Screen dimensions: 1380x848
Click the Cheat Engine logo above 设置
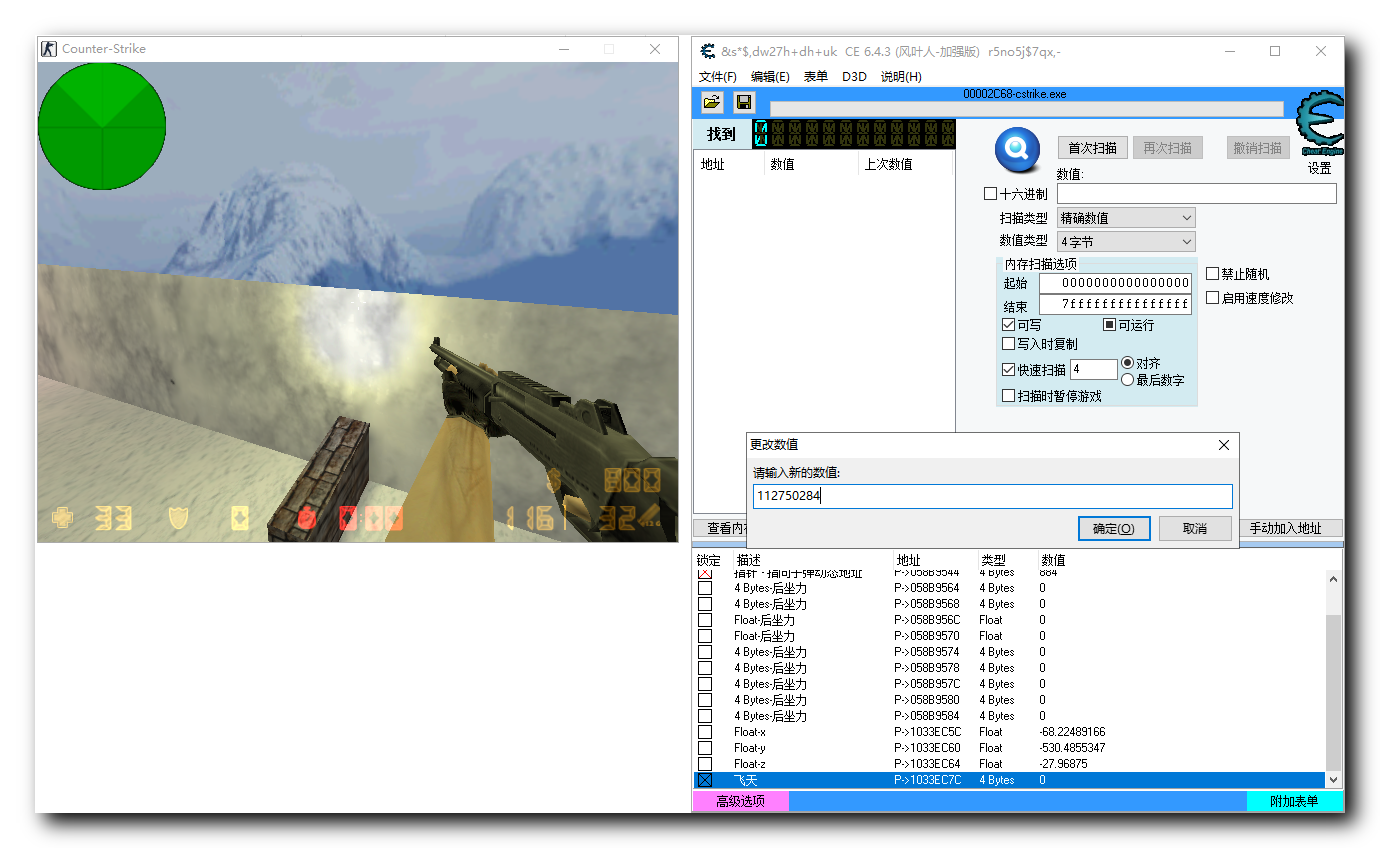tap(1320, 124)
